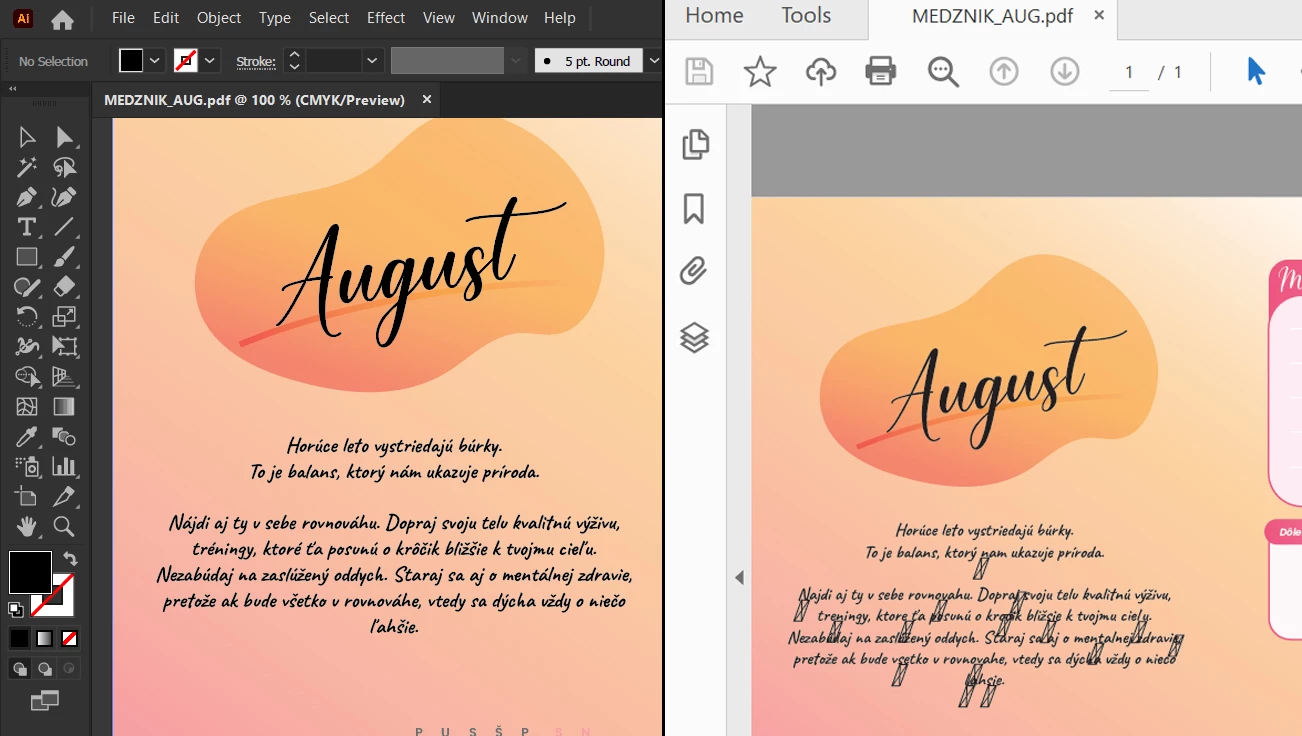This screenshot has width=1302, height=736.
Task: Change Illustrator screen mode
Action: click(x=45, y=701)
